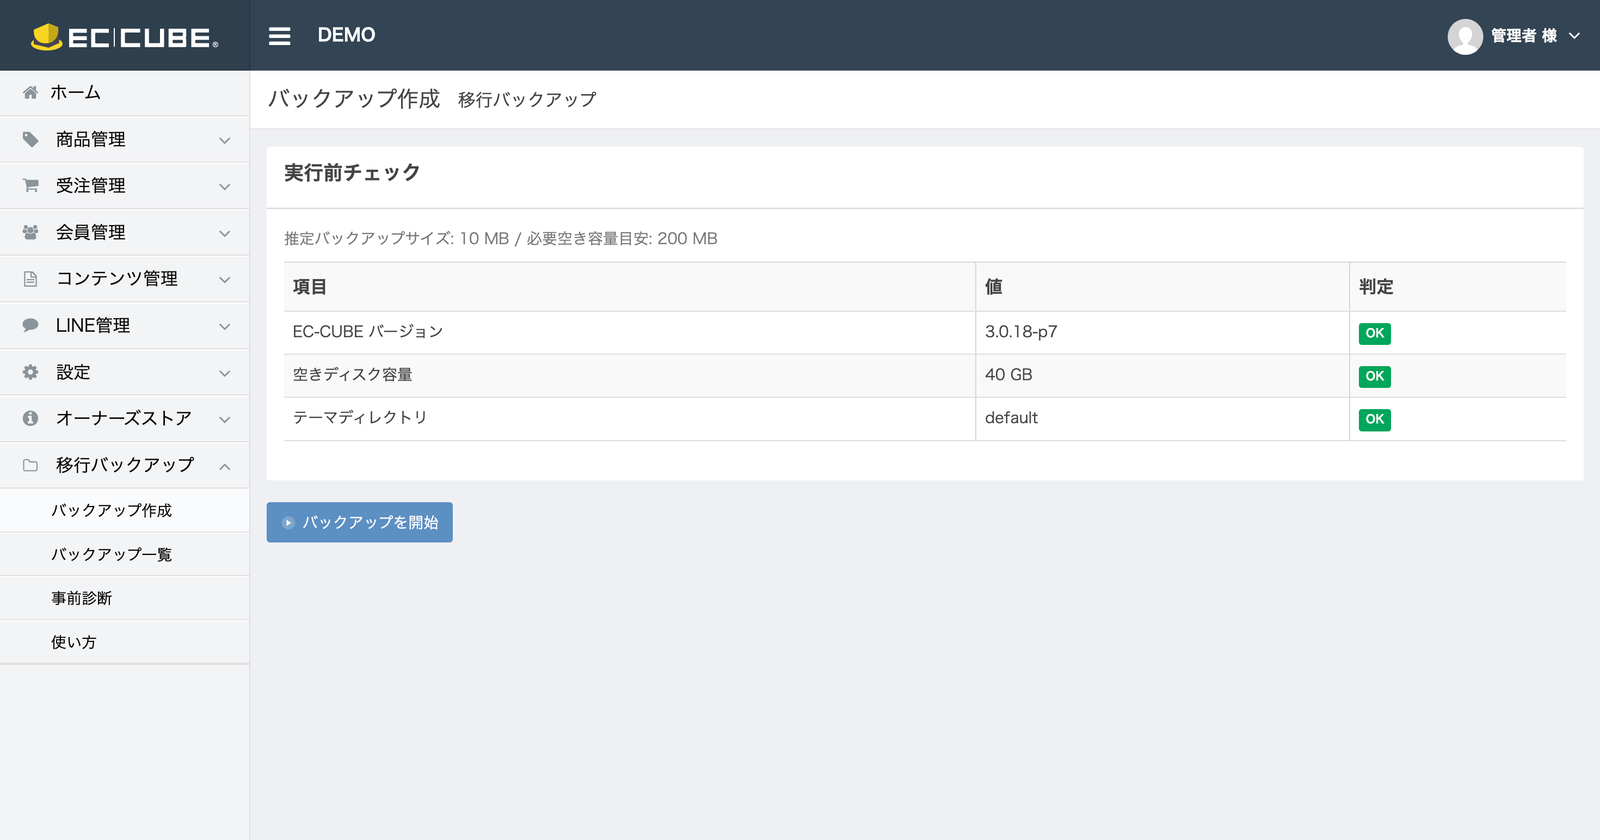
Task: Select バックアップ一覧 submenu item
Action: (124, 554)
